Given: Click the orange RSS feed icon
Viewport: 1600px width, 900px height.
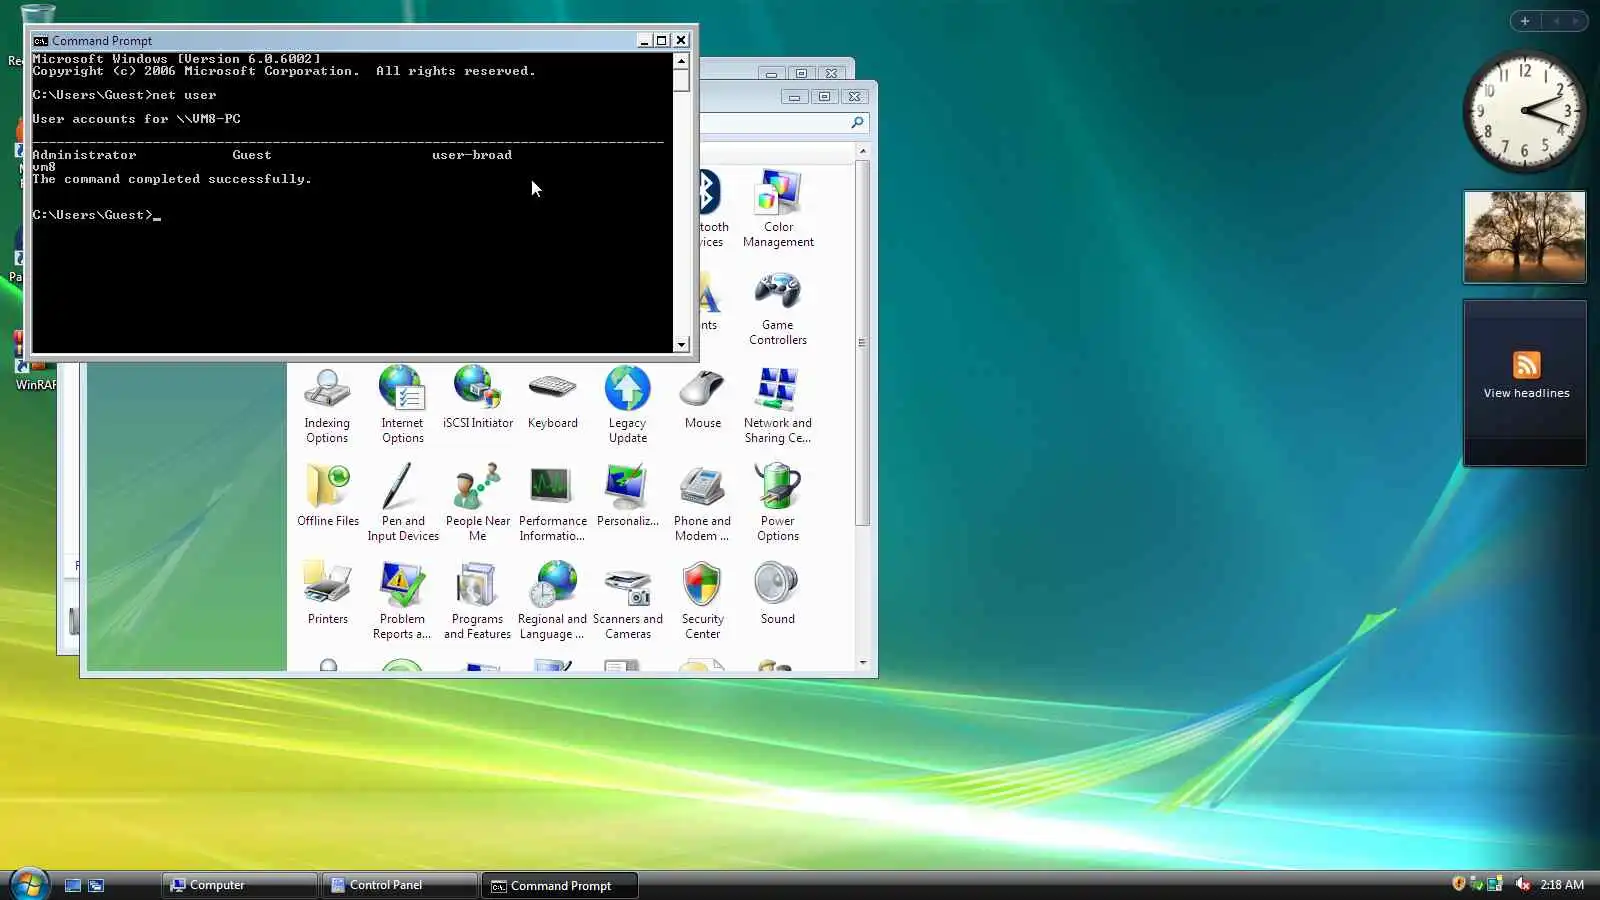Looking at the screenshot, I should tap(1526, 365).
